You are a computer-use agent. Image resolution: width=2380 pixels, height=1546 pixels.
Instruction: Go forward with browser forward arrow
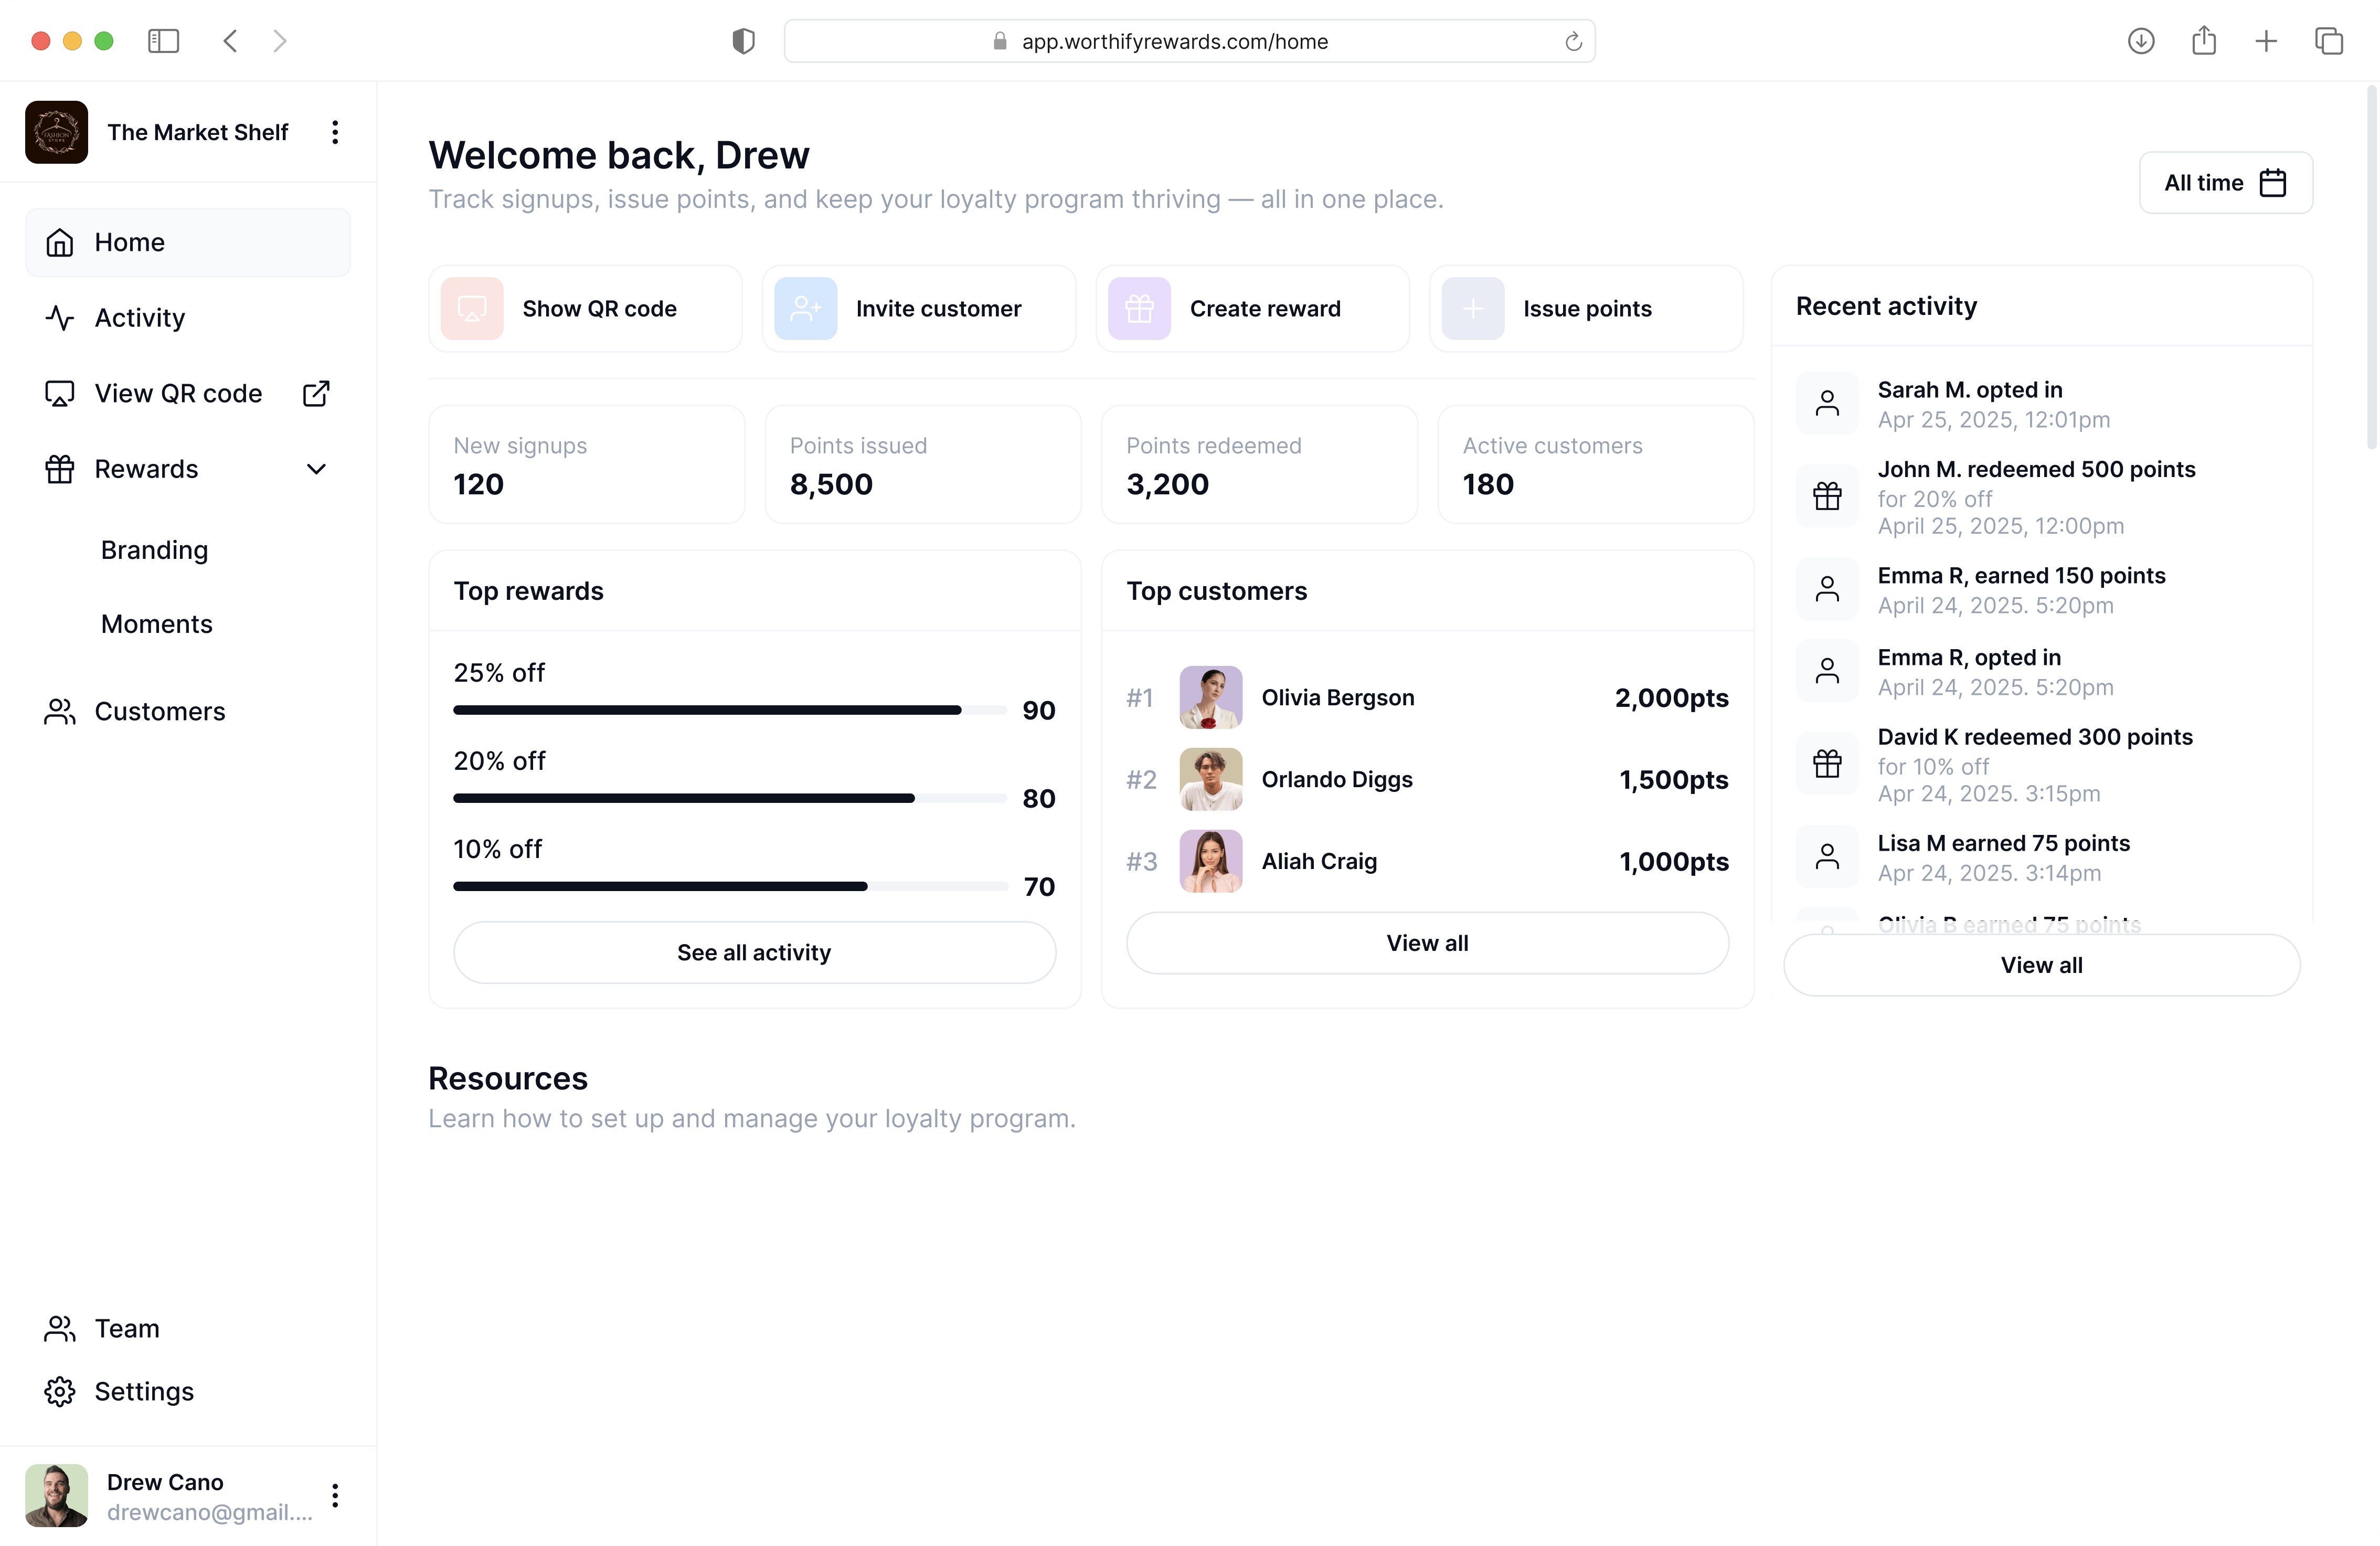pyautogui.click(x=280, y=41)
